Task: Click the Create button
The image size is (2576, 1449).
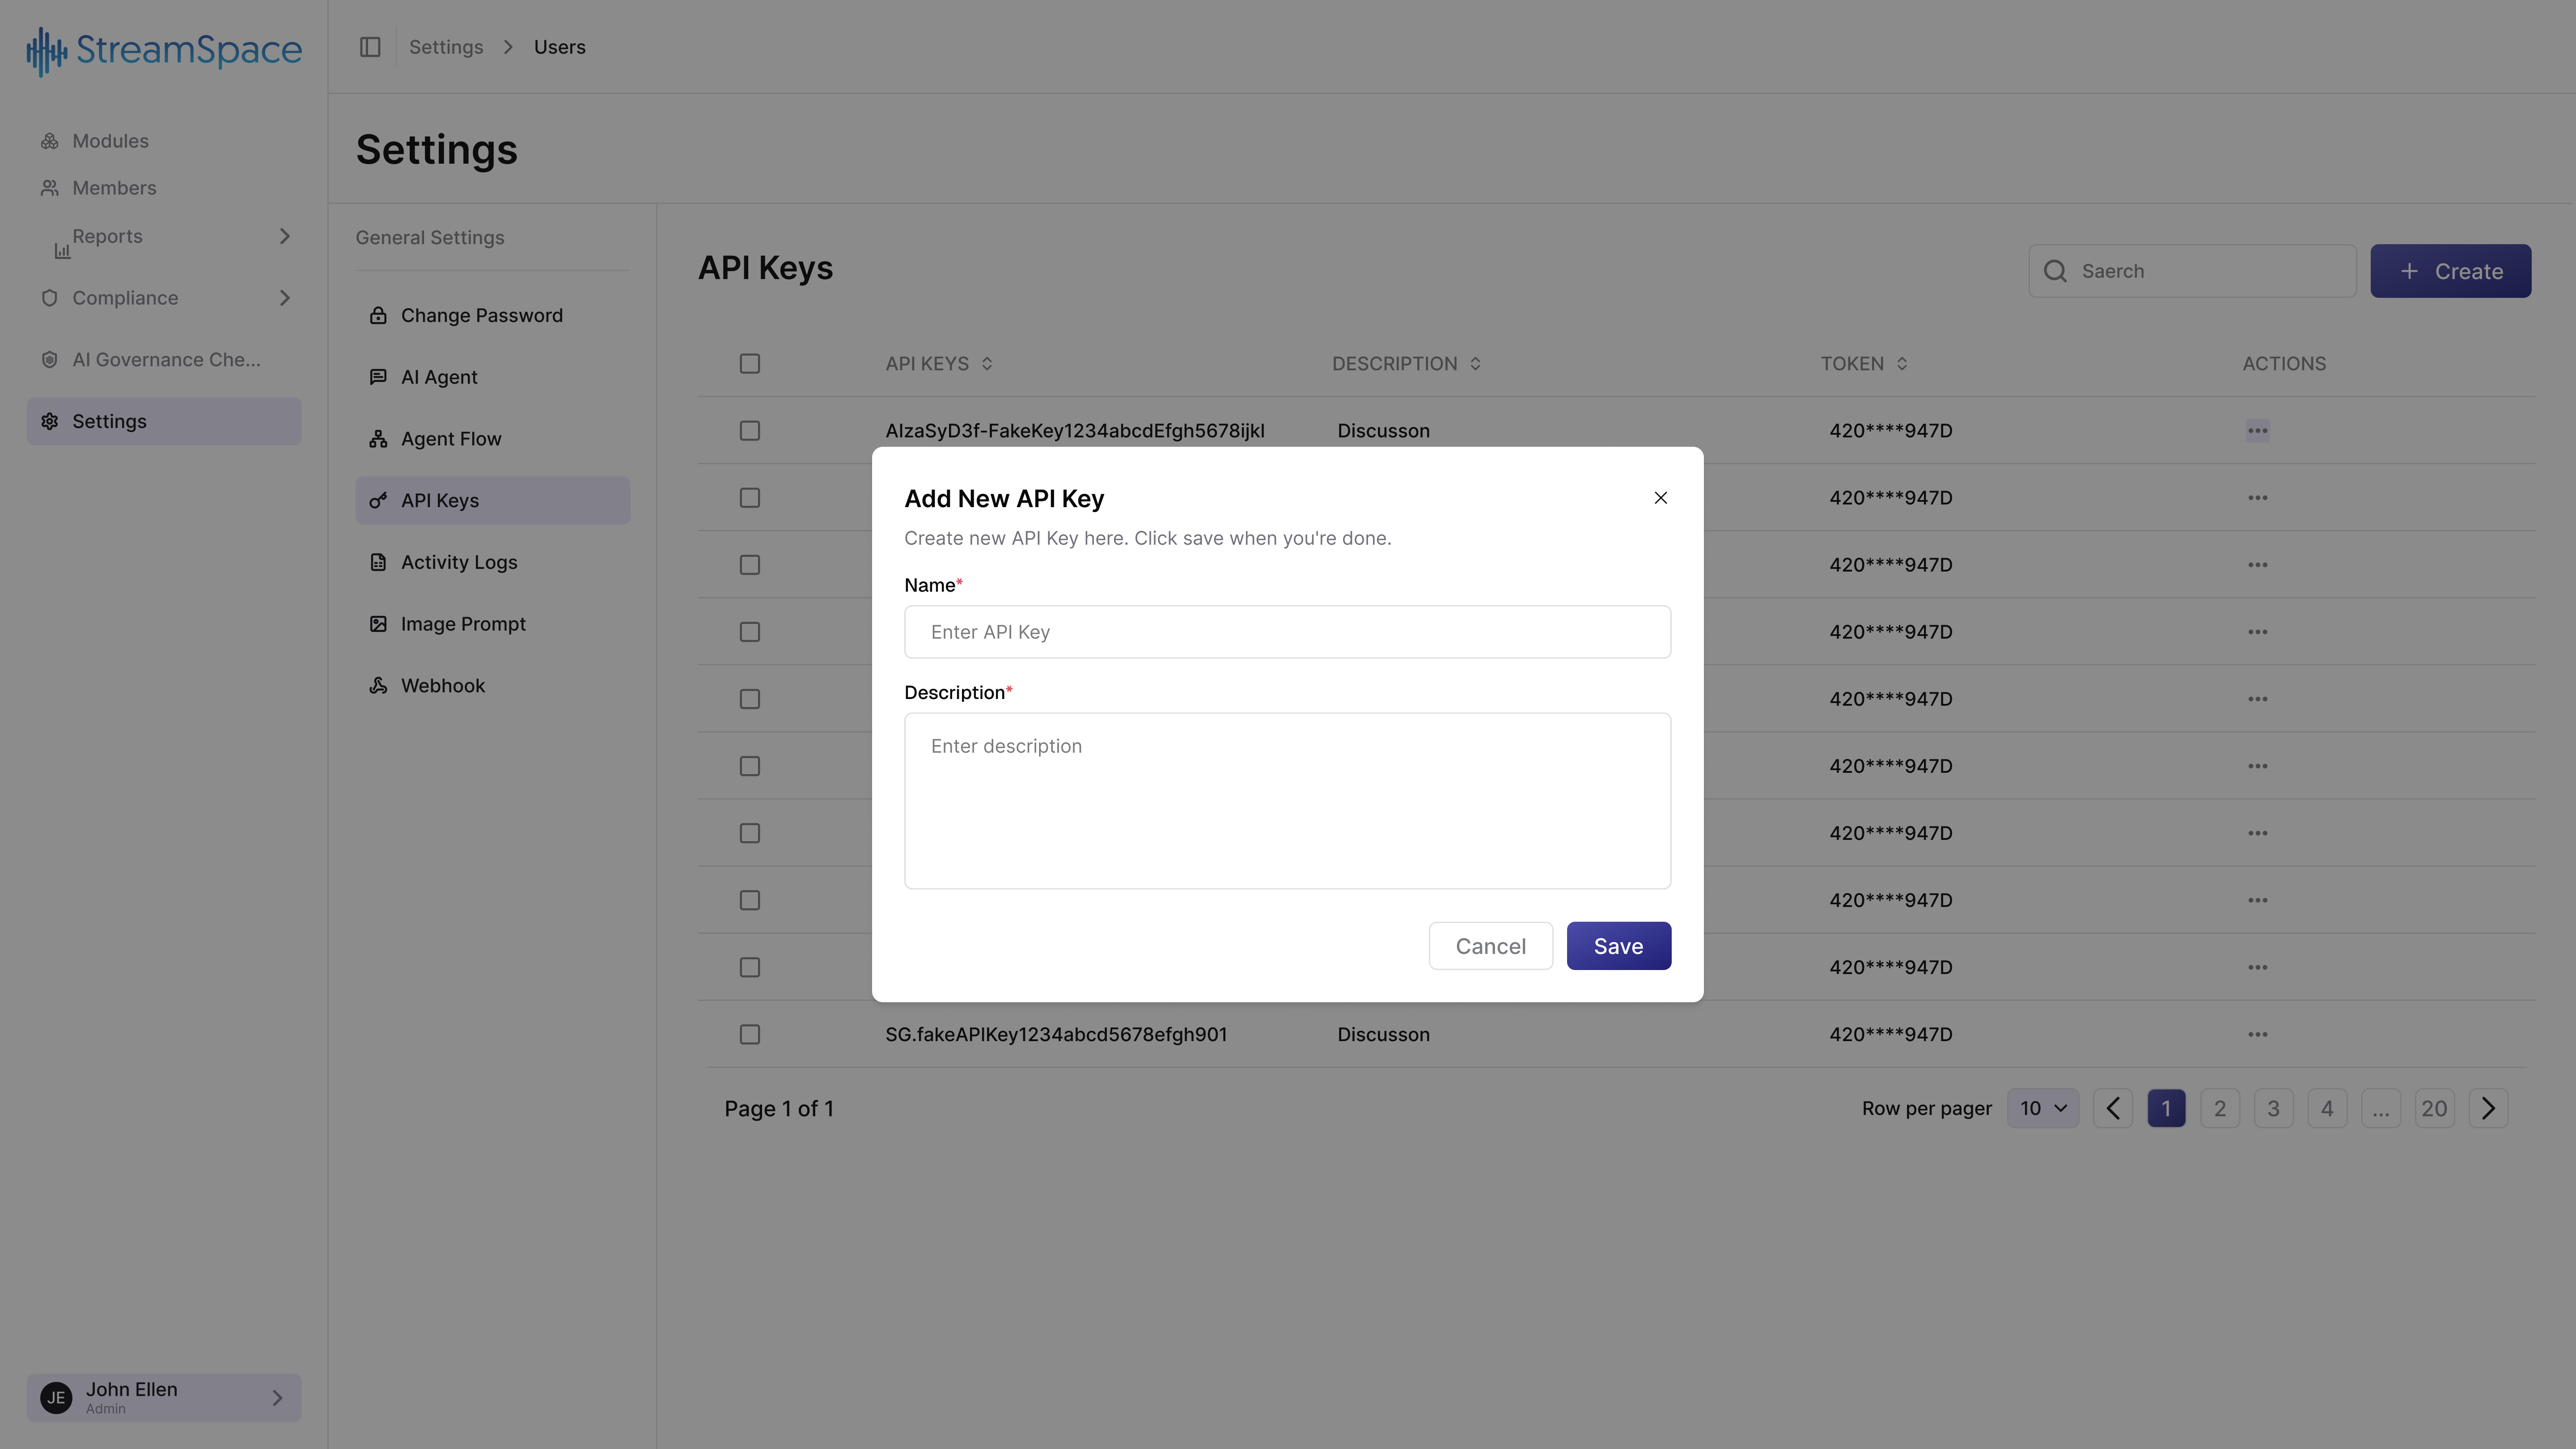Action: click(x=2450, y=271)
